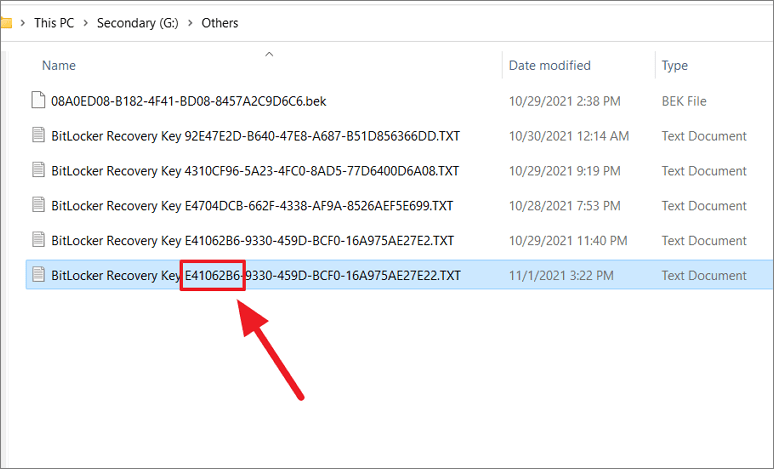
Task: Click the document icon of file dated 10/29/2021 11:40 PM
Action: pyautogui.click(x=38, y=239)
